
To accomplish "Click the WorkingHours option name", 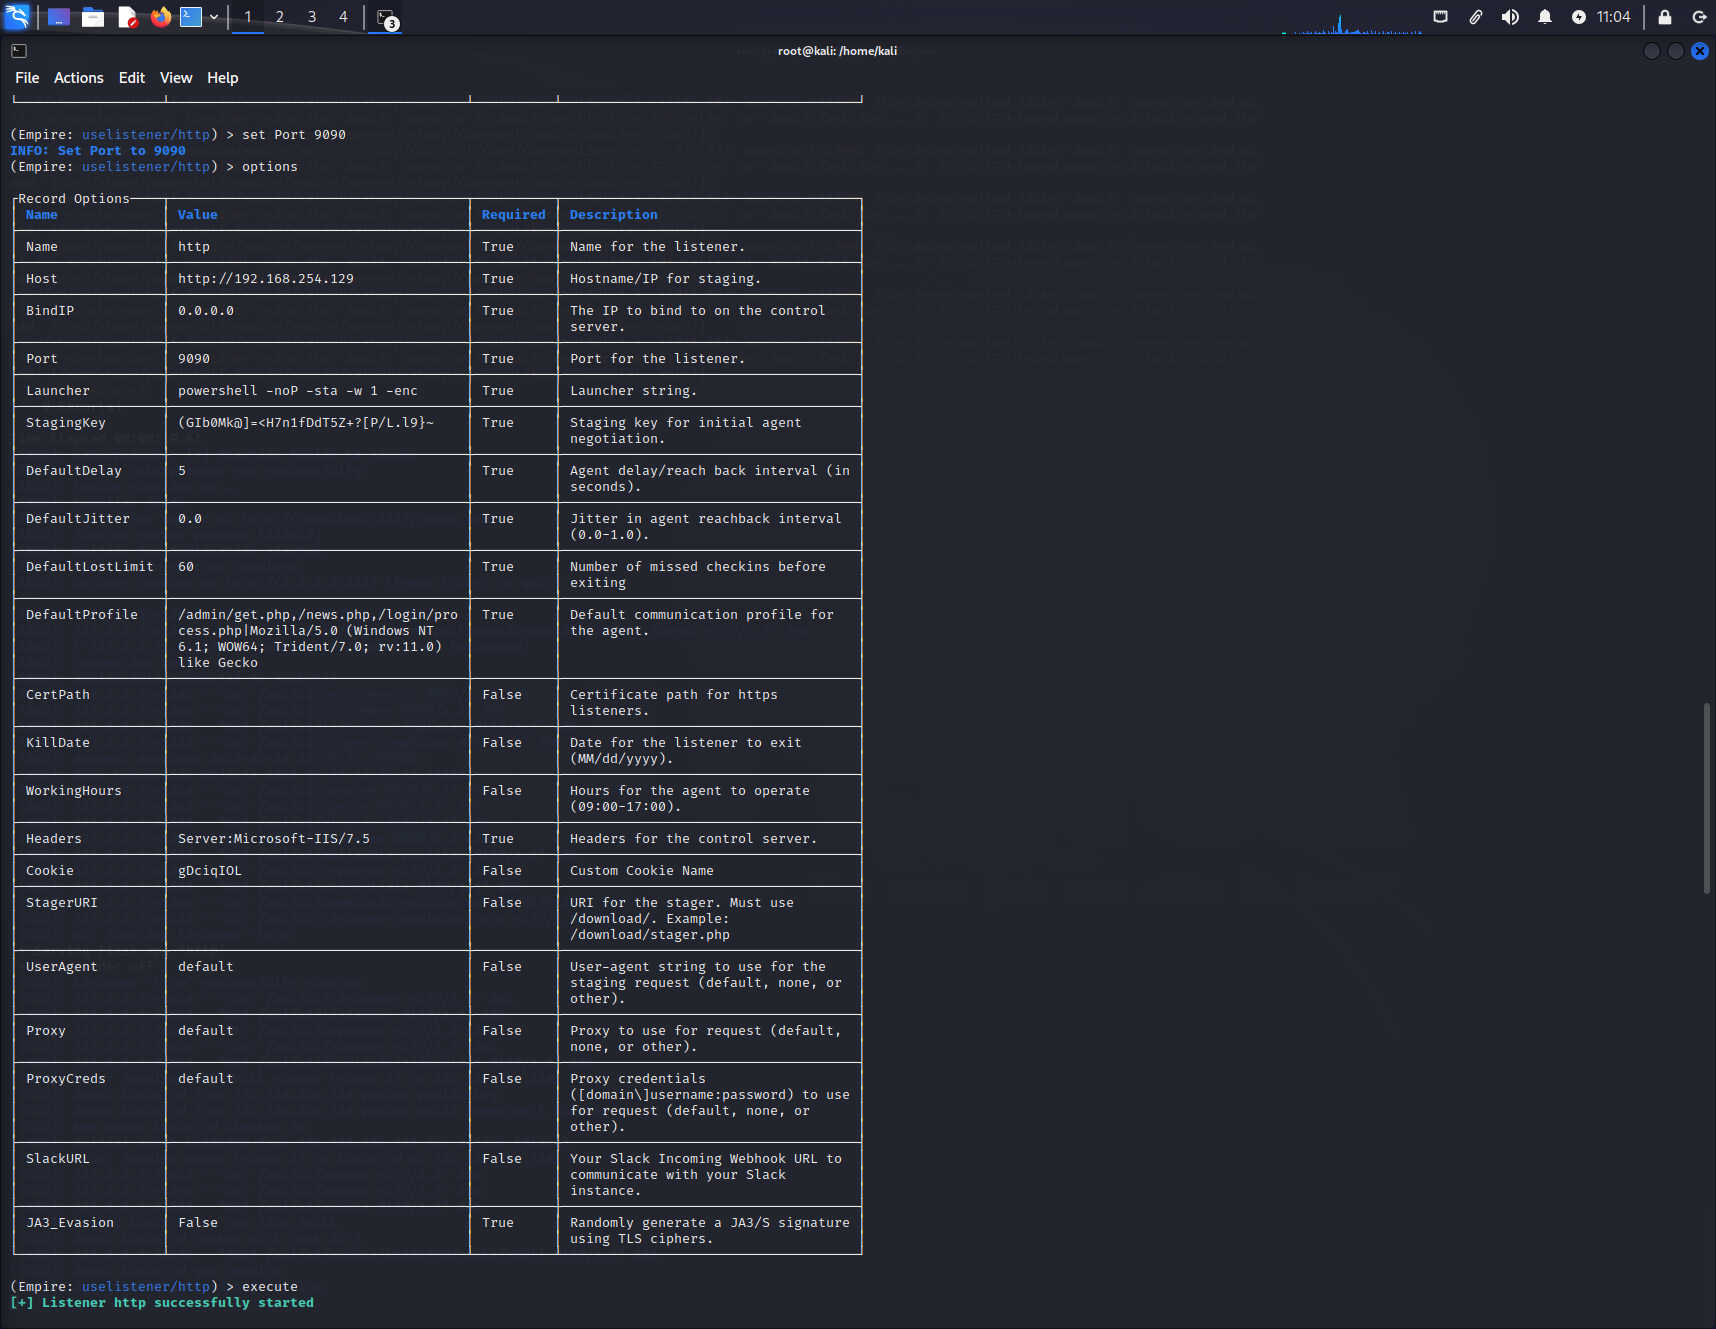I will tap(74, 791).
